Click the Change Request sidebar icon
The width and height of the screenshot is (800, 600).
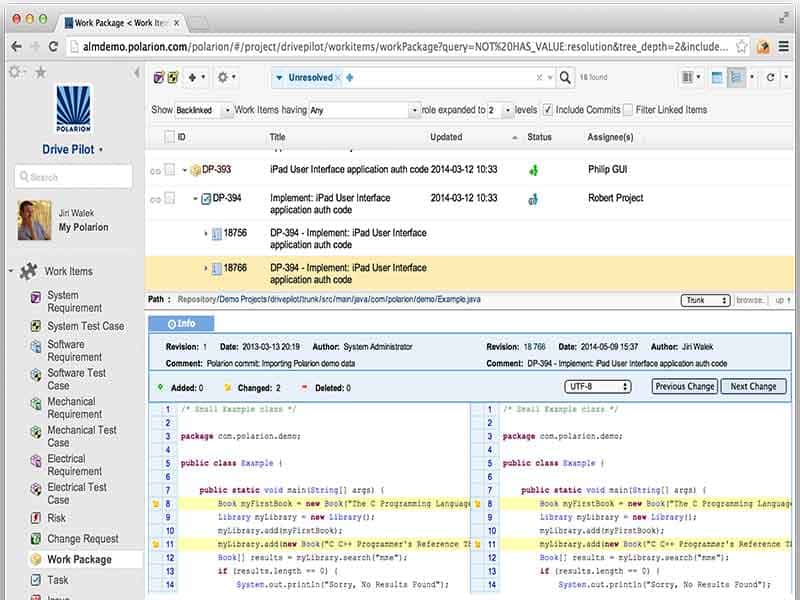[x=36, y=539]
